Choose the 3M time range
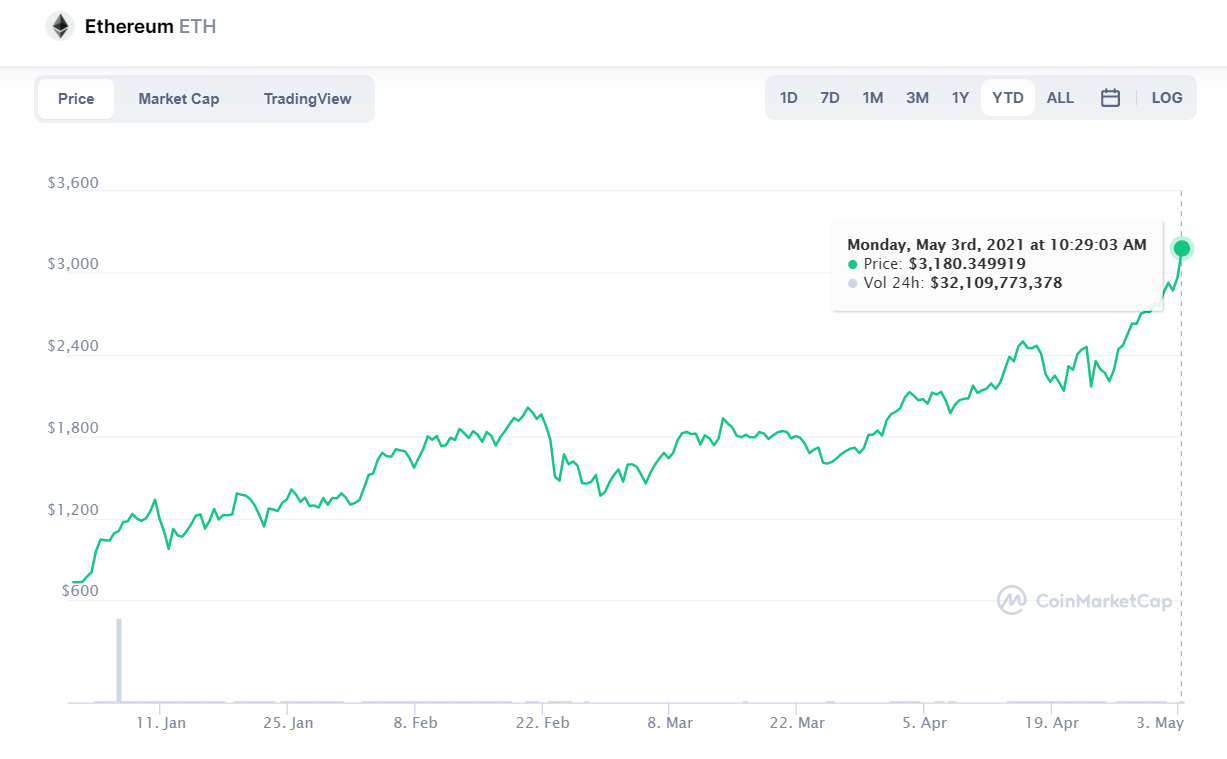Viewport: 1227px width, 759px height. click(917, 98)
